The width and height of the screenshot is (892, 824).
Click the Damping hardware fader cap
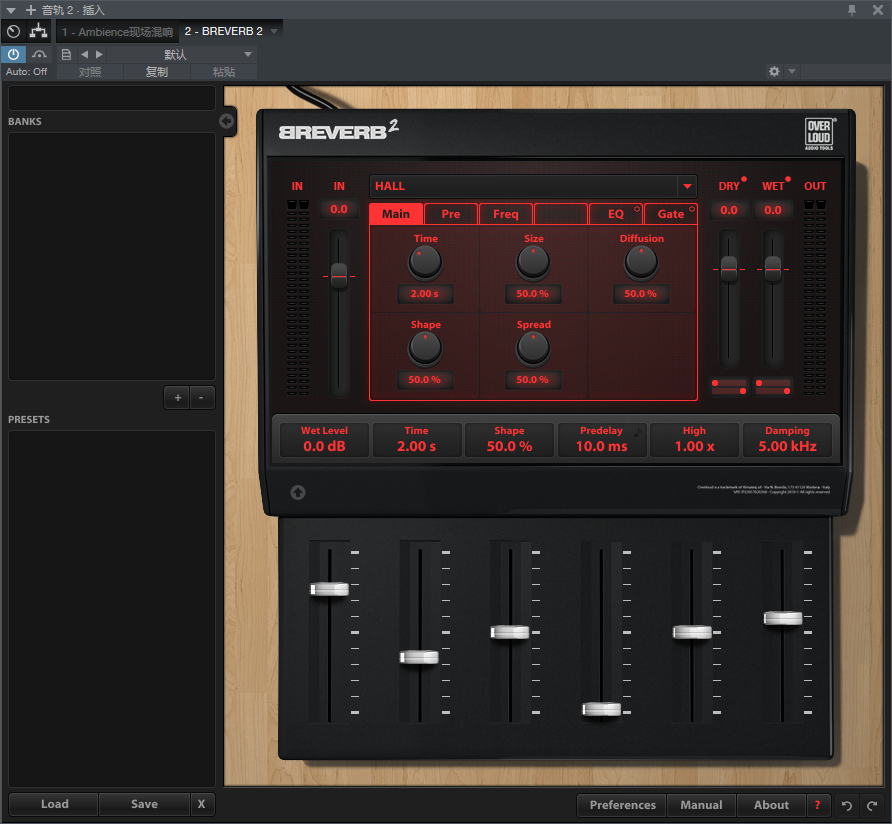(783, 618)
